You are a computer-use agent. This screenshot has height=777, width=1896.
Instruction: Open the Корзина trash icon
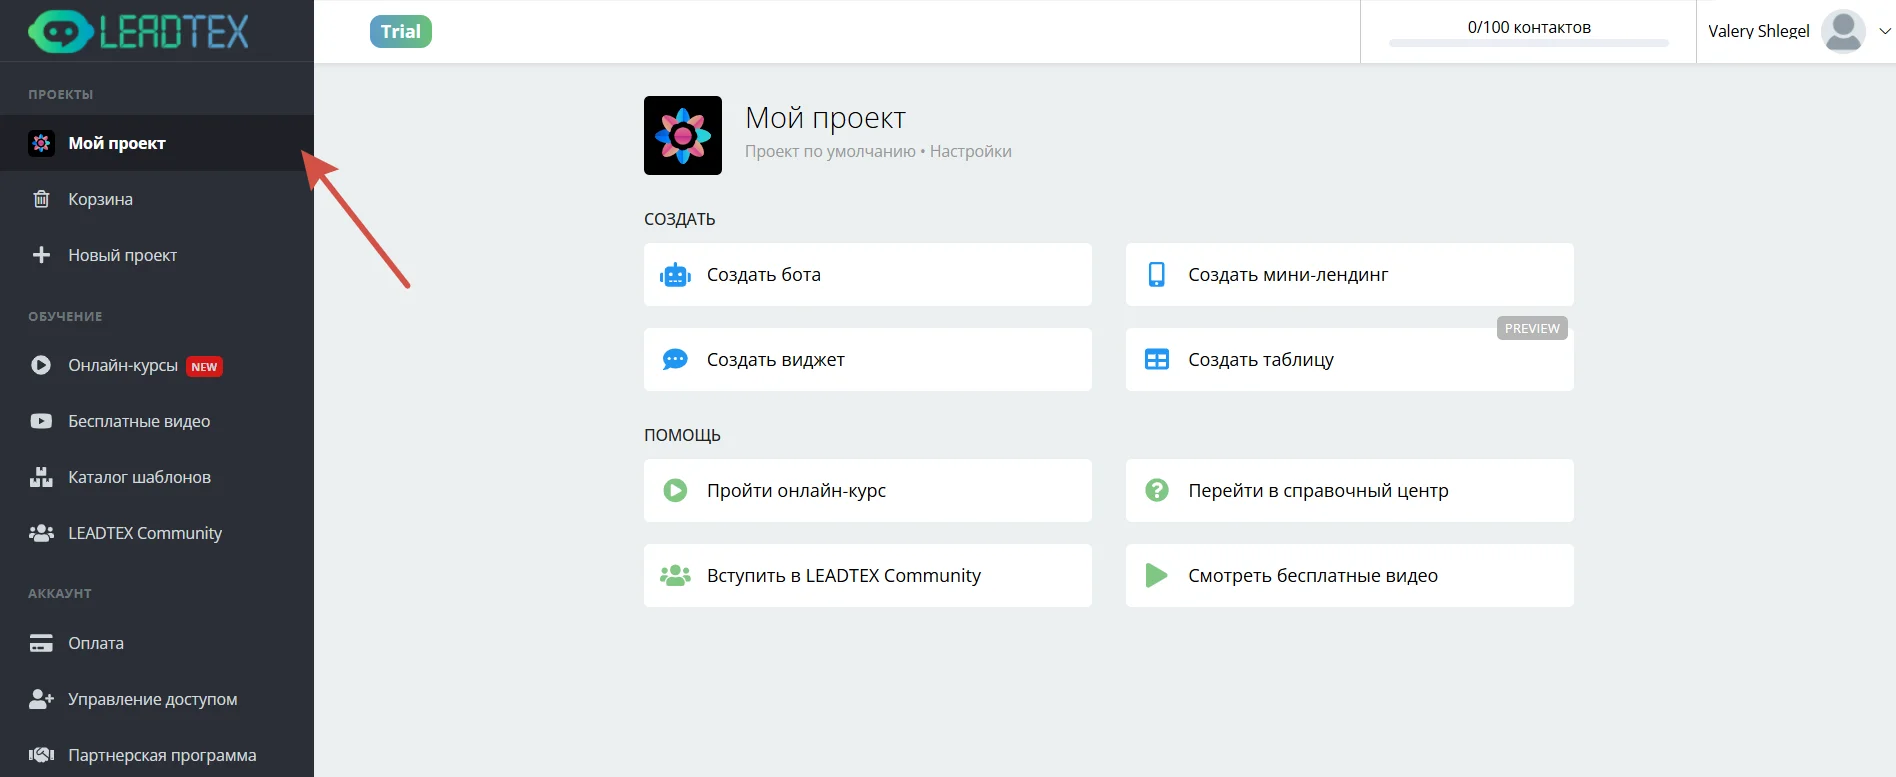[x=41, y=199]
